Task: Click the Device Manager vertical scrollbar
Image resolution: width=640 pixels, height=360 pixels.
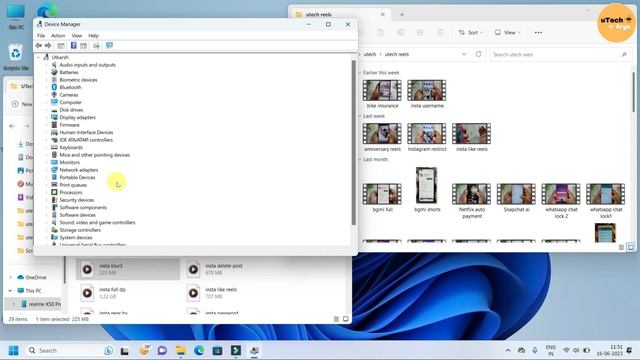Action: (353, 142)
